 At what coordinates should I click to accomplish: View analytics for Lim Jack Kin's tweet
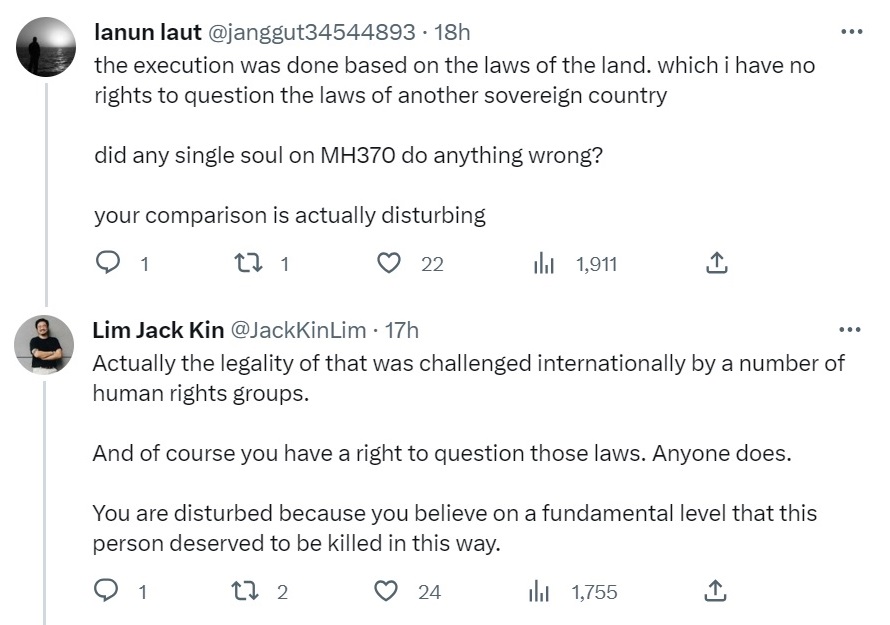tap(540, 592)
